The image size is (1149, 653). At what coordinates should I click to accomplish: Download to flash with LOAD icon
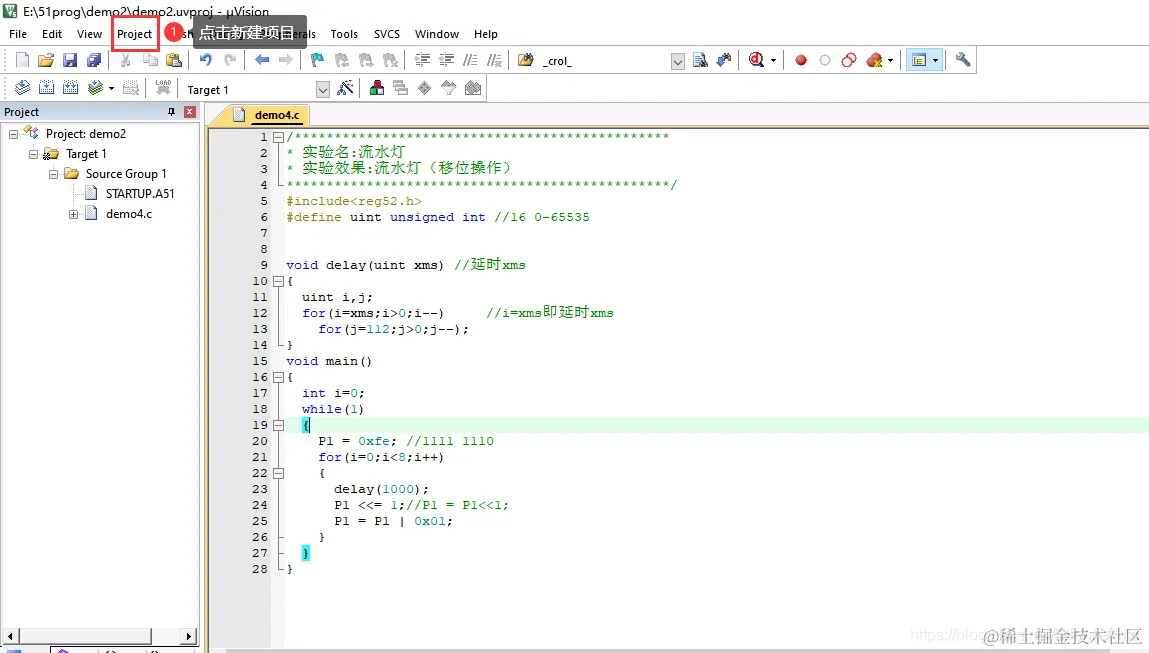(163, 89)
